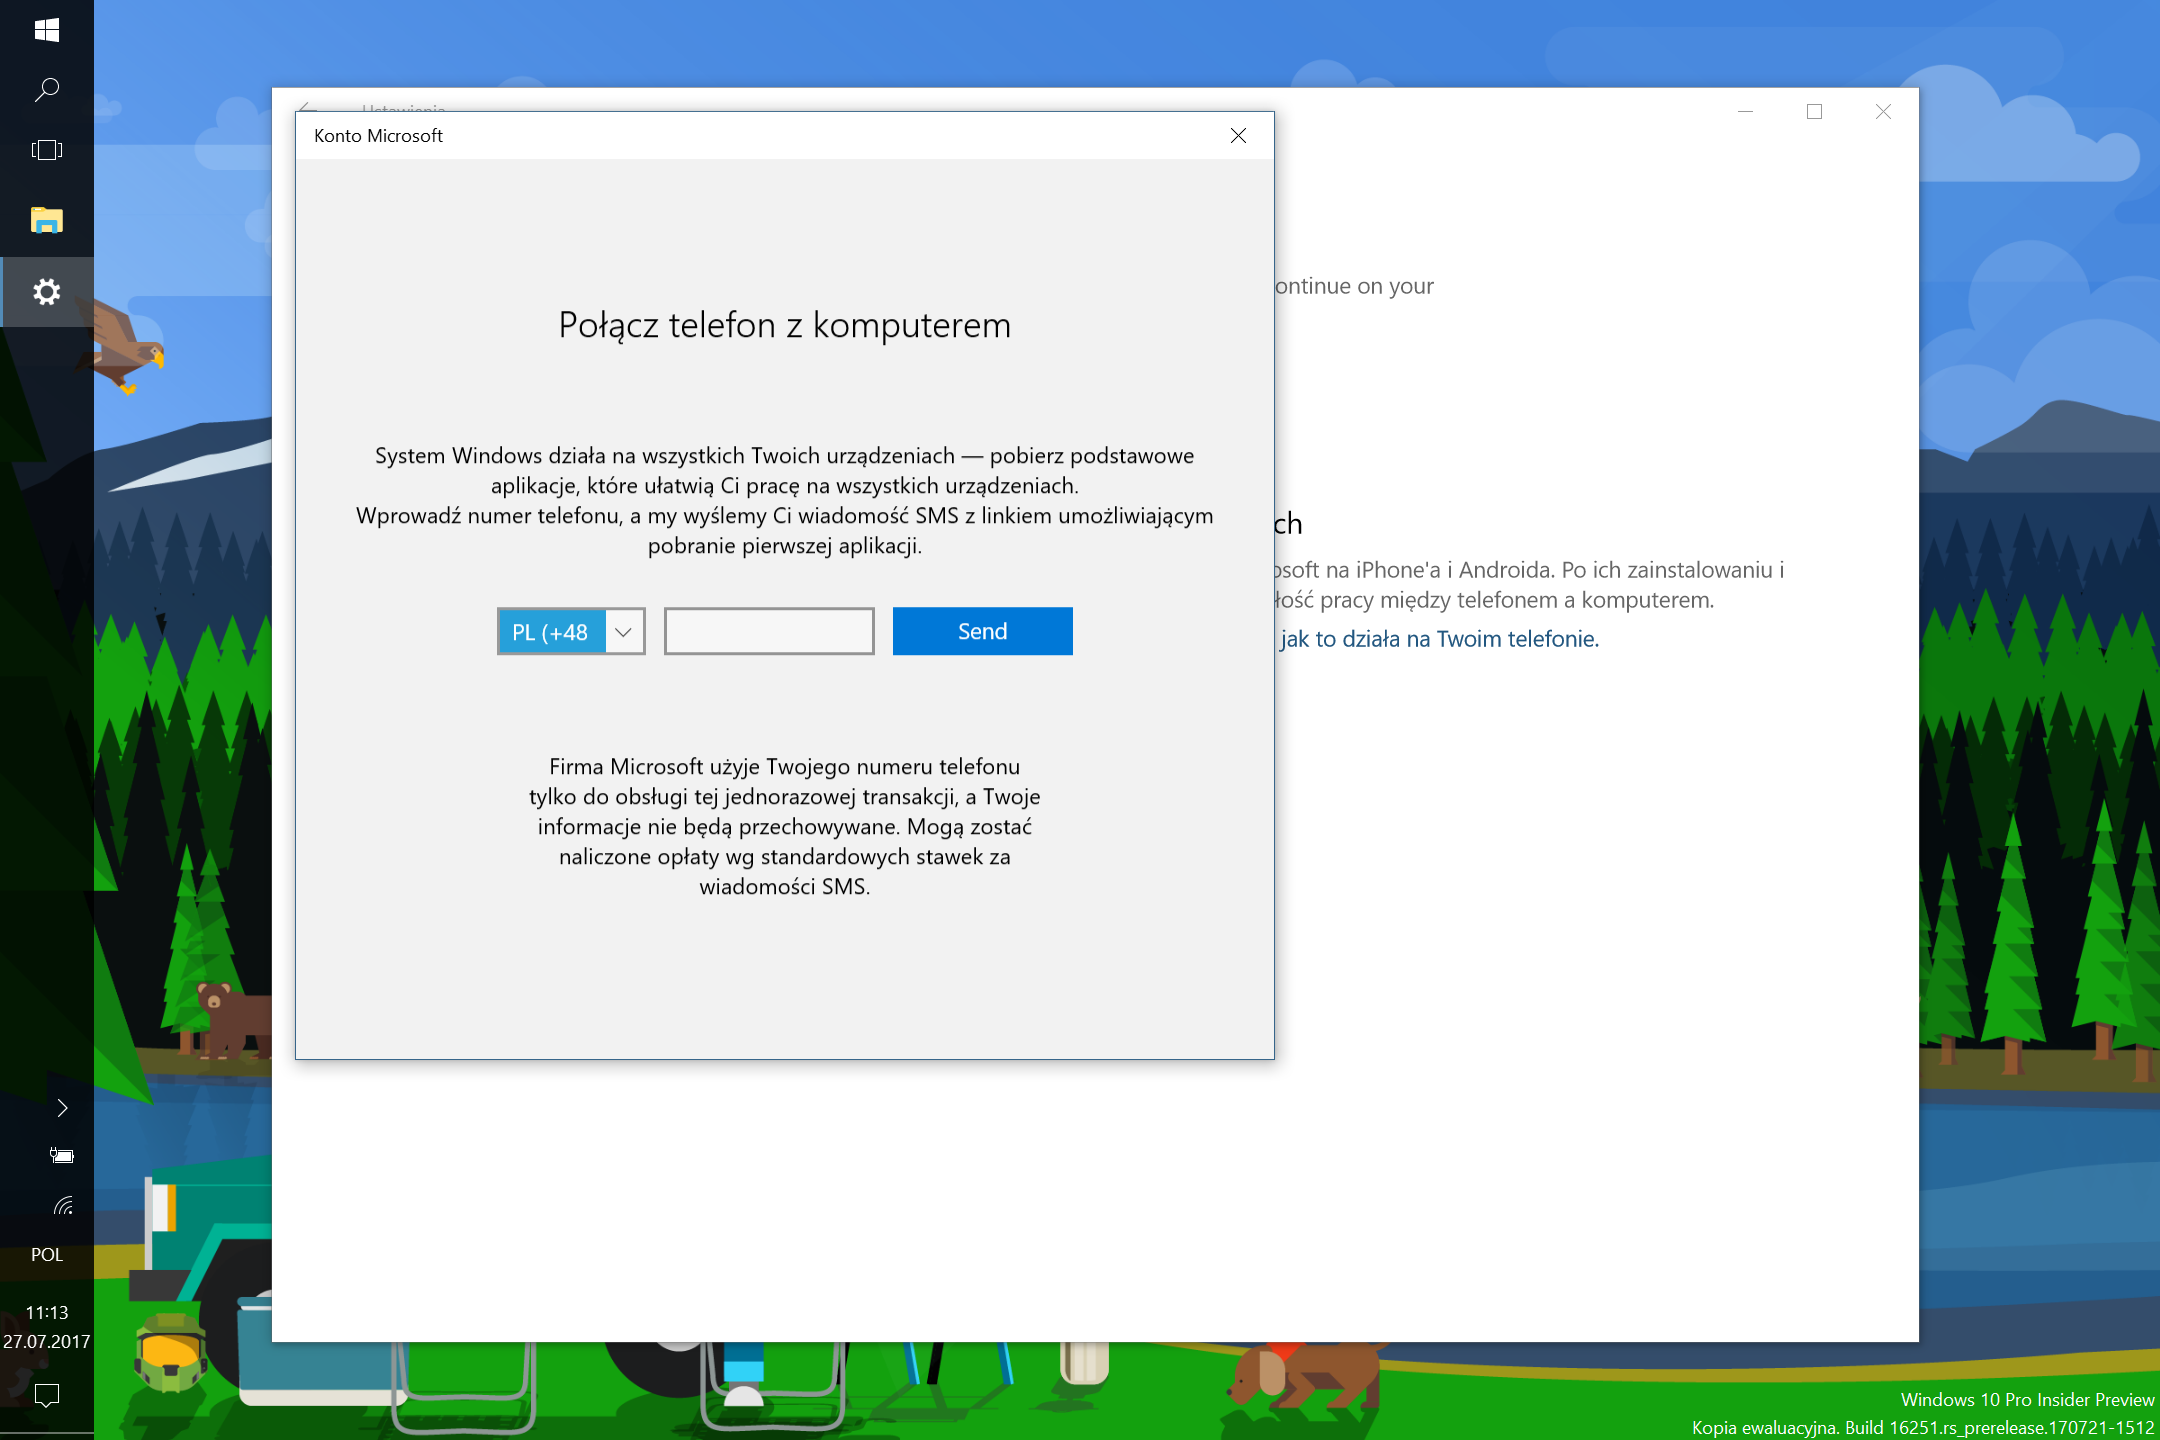
Task: Open link about how it works on your phone
Action: pos(1438,639)
